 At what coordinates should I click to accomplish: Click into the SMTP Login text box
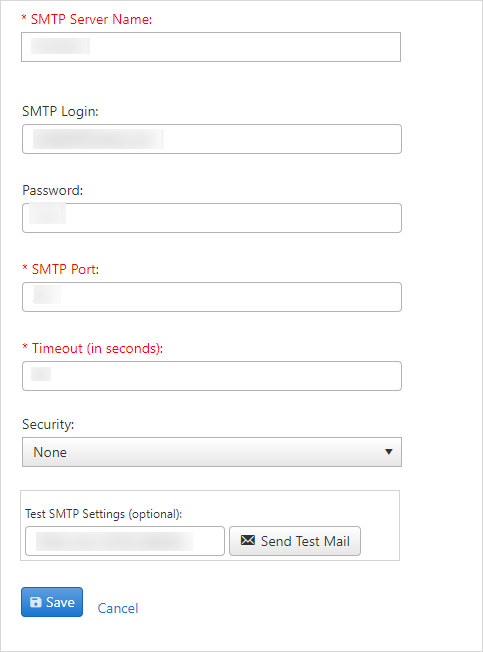point(212,139)
